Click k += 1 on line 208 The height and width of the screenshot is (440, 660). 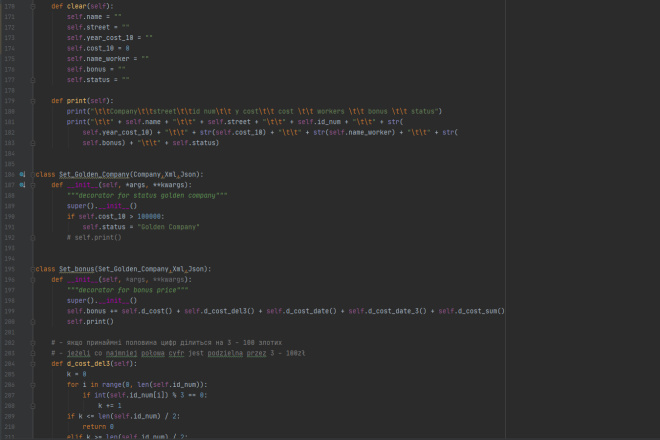[x=110, y=406]
